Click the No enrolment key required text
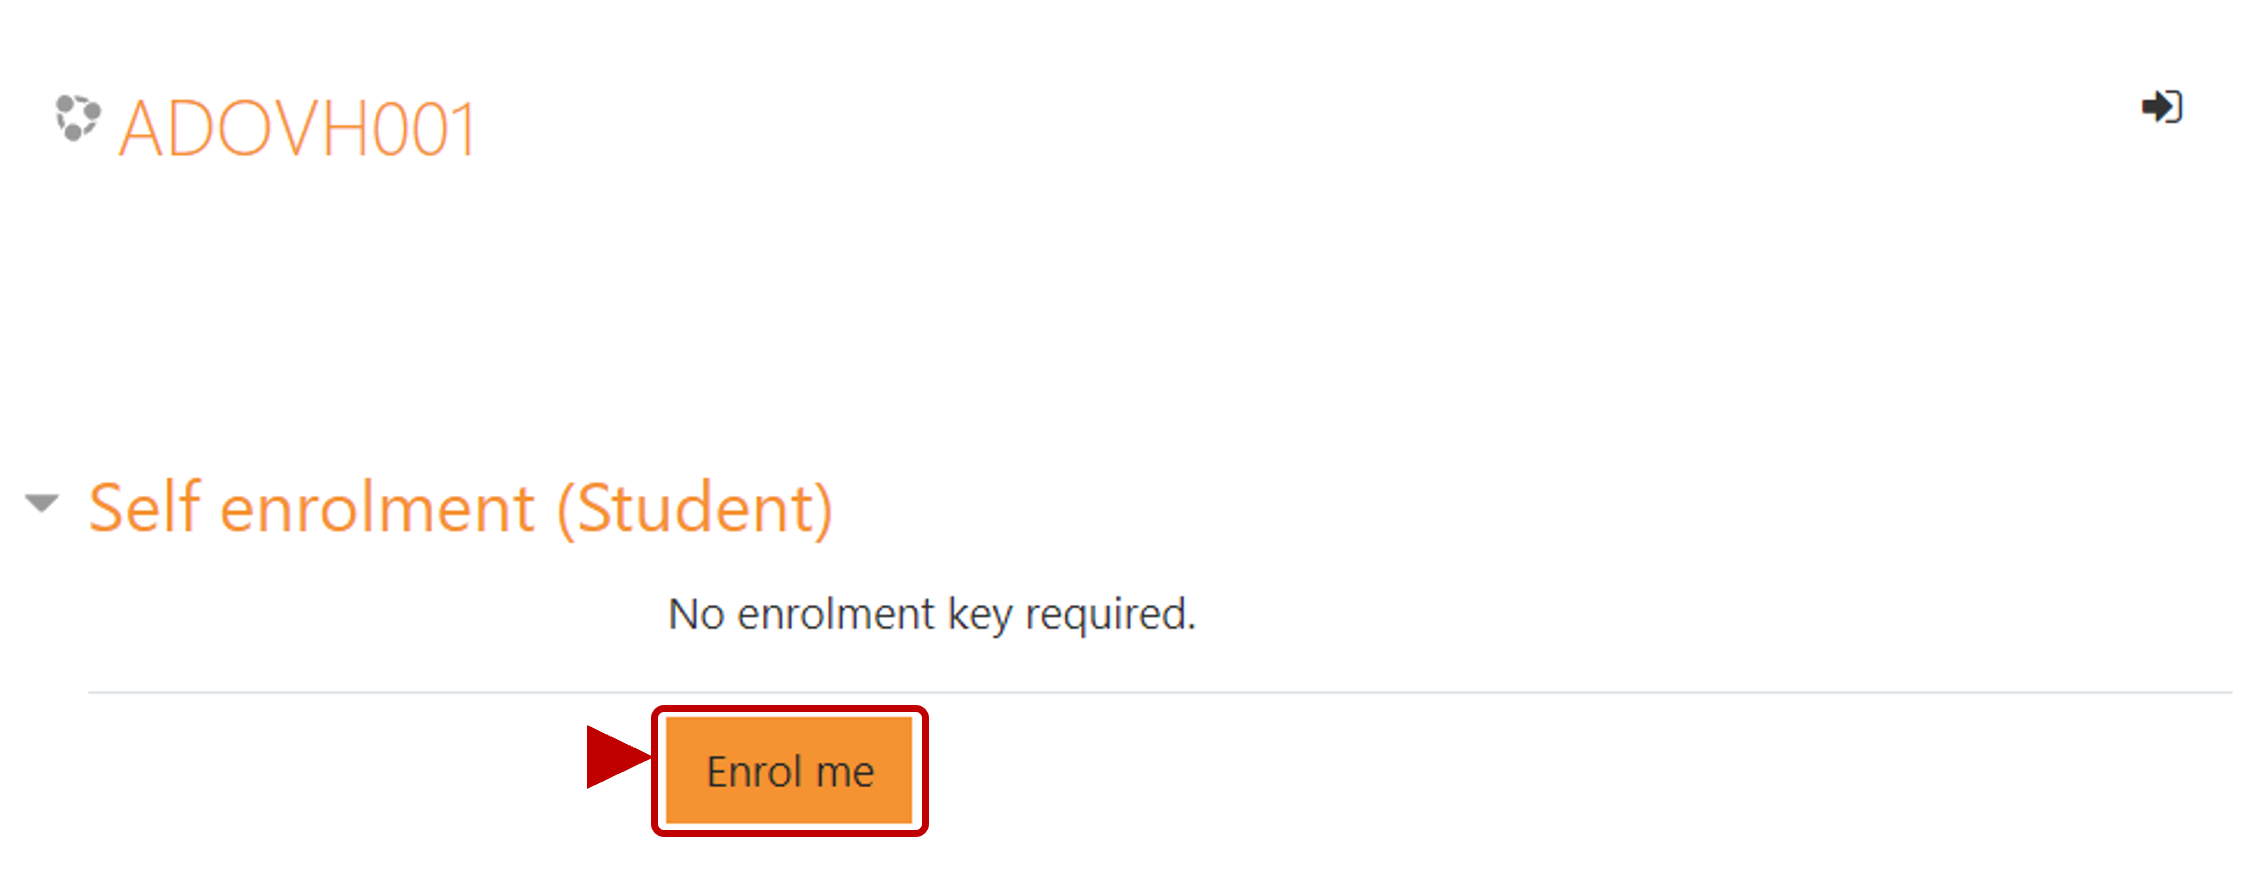The width and height of the screenshot is (2249, 877). (x=932, y=614)
